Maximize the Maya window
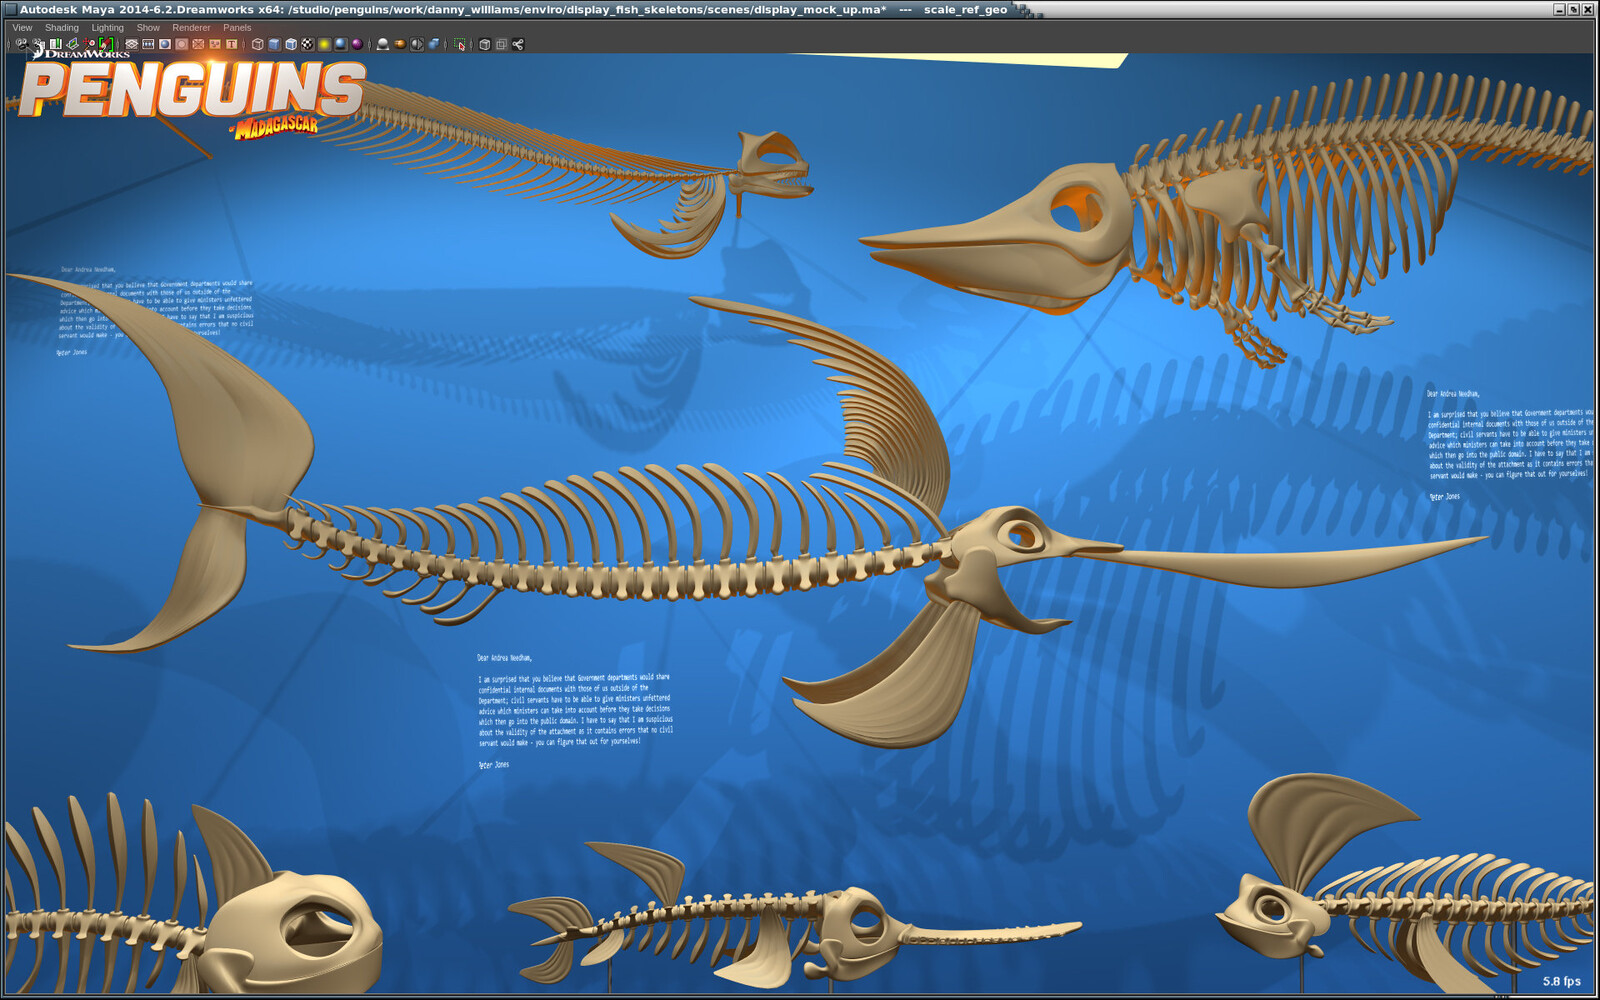Image resolution: width=1600 pixels, height=1000 pixels. (1573, 9)
